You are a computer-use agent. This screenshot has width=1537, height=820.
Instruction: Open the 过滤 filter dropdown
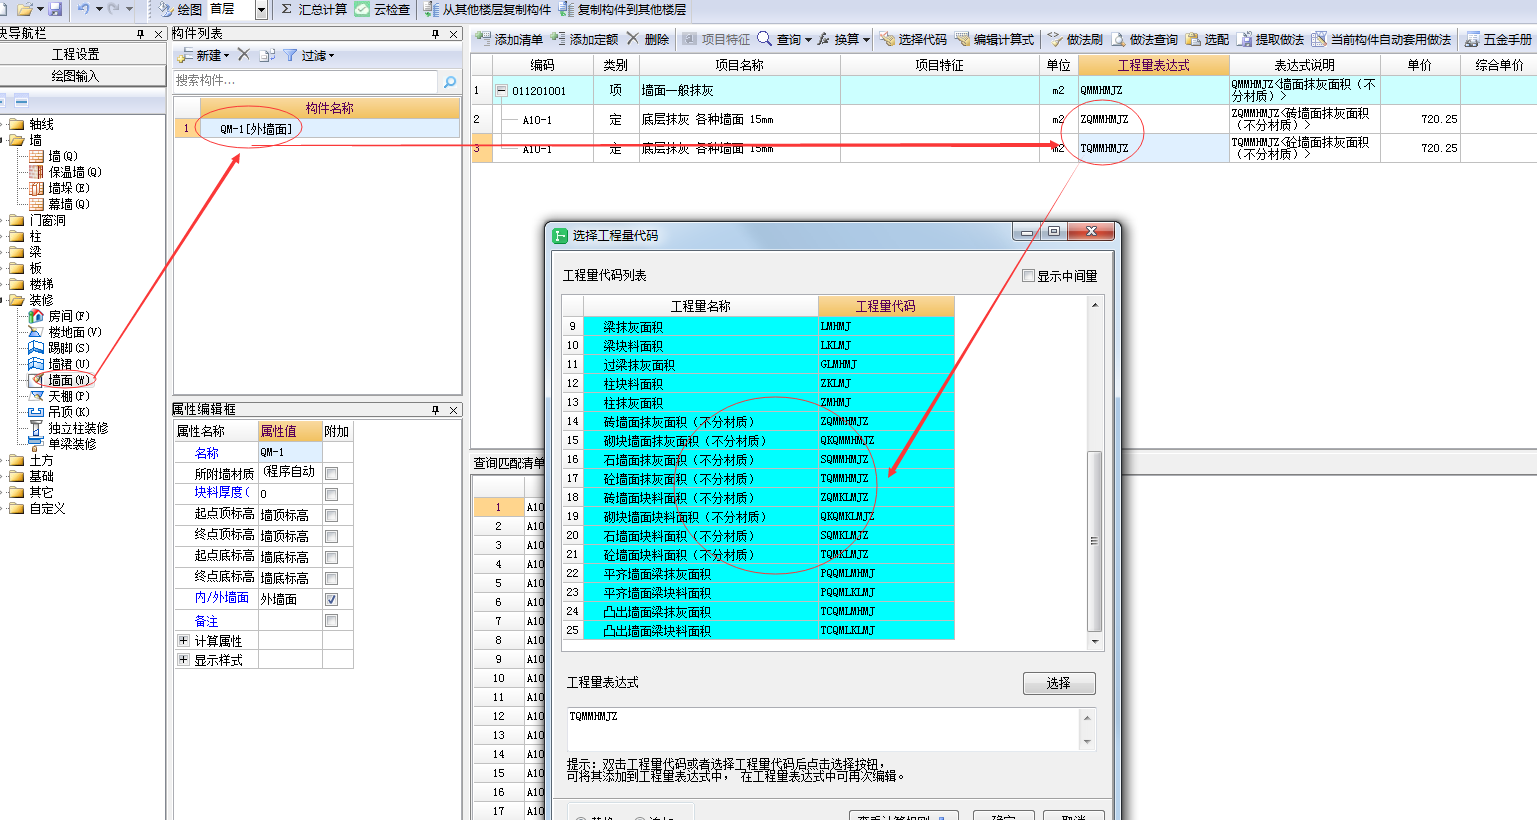[308, 55]
